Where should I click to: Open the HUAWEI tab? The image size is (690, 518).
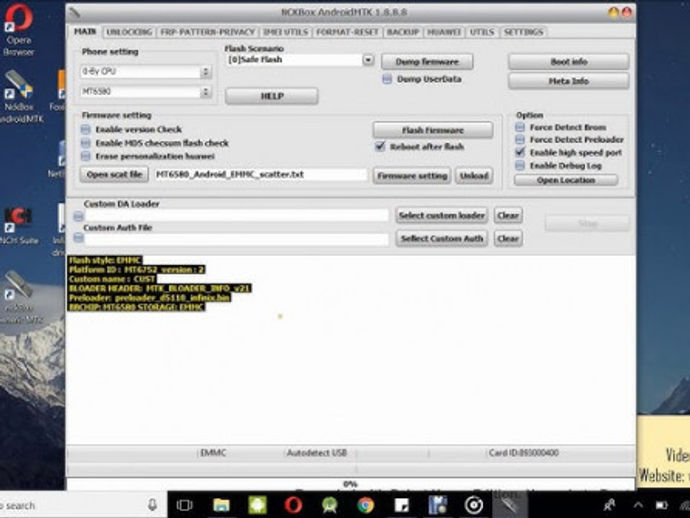coord(444,32)
